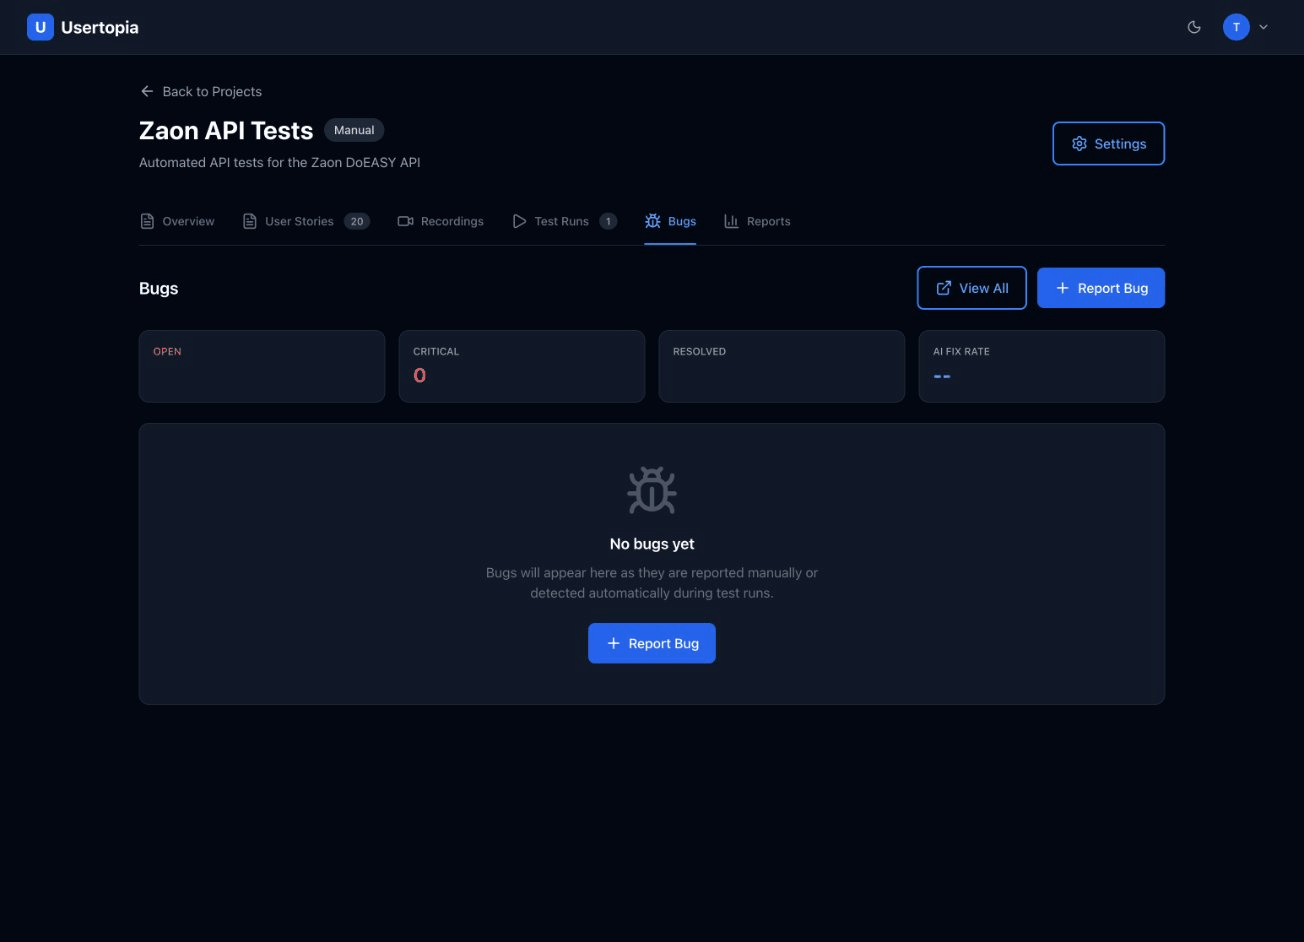Click Report Bug in empty state panel
The width and height of the screenshot is (1304, 942).
[x=652, y=643]
